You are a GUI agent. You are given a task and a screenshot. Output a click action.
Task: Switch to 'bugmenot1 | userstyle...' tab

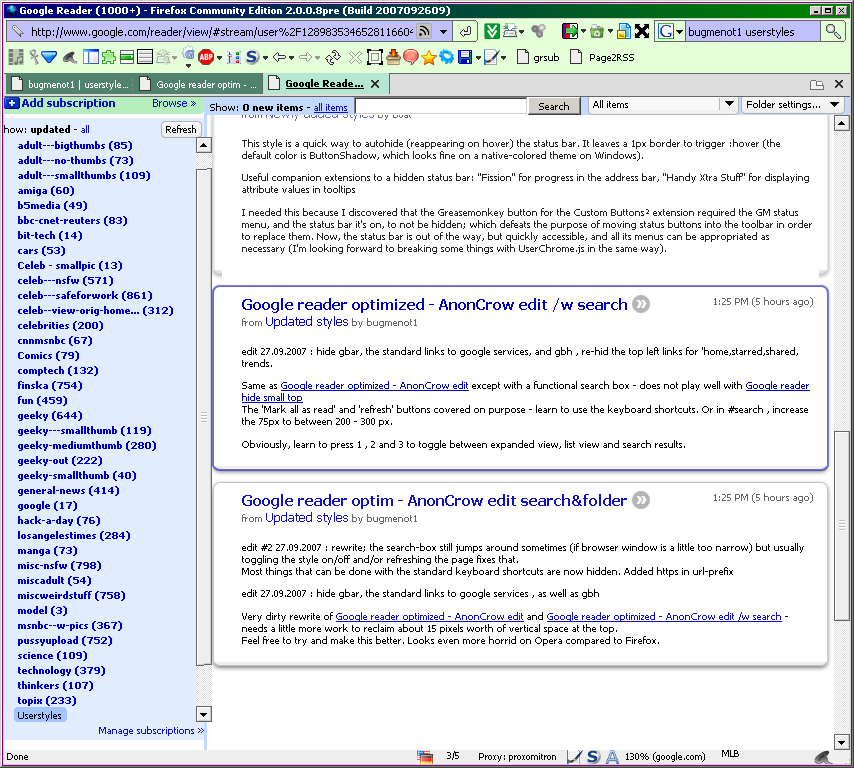[x=70, y=84]
